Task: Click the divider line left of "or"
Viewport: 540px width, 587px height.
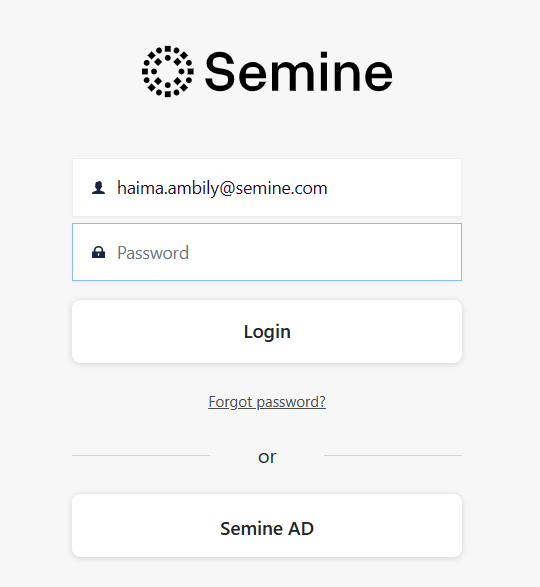Action: 141,456
